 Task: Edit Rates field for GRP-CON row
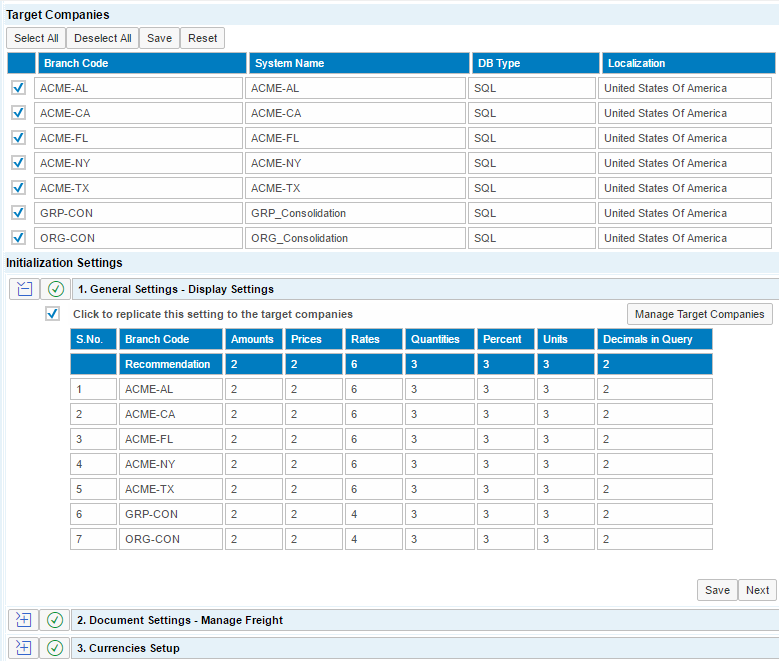coord(373,514)
